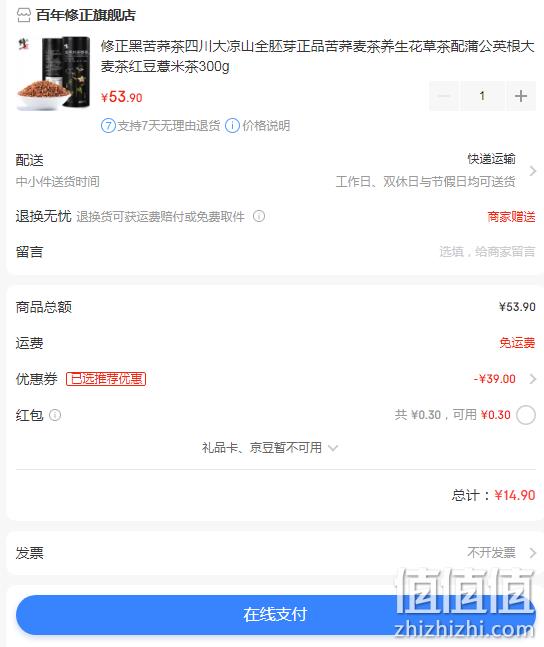The image size is (544, 647).
Task: Tap the 已选推荐优惠 coupon tag
Action: [x=106, y=379]
